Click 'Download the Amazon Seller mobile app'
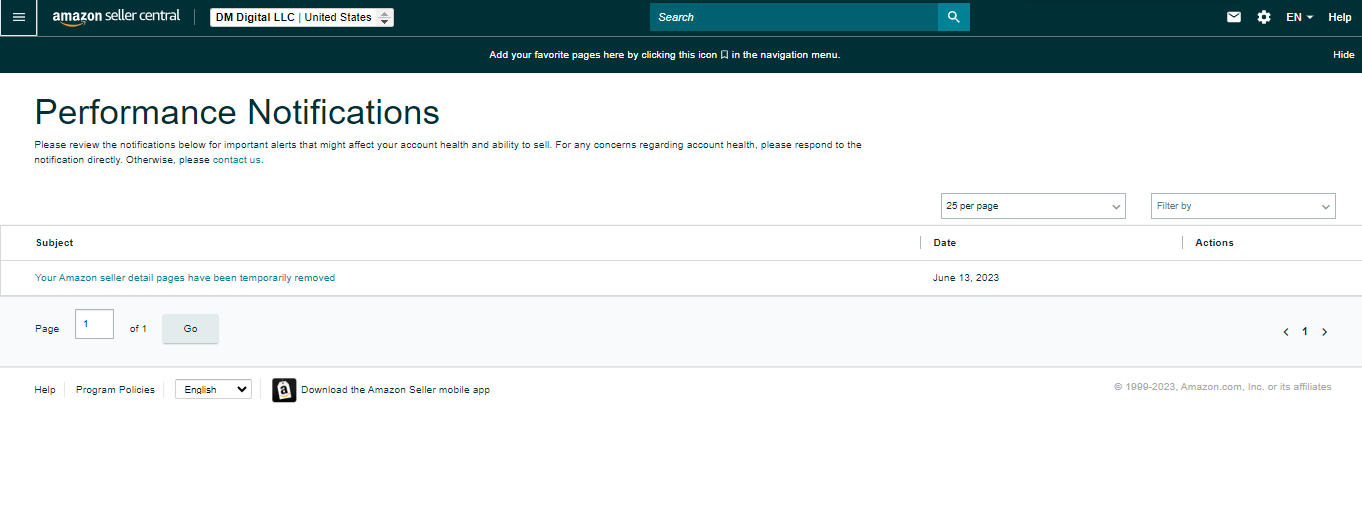The image size is (1362, 515). [395, 390]
